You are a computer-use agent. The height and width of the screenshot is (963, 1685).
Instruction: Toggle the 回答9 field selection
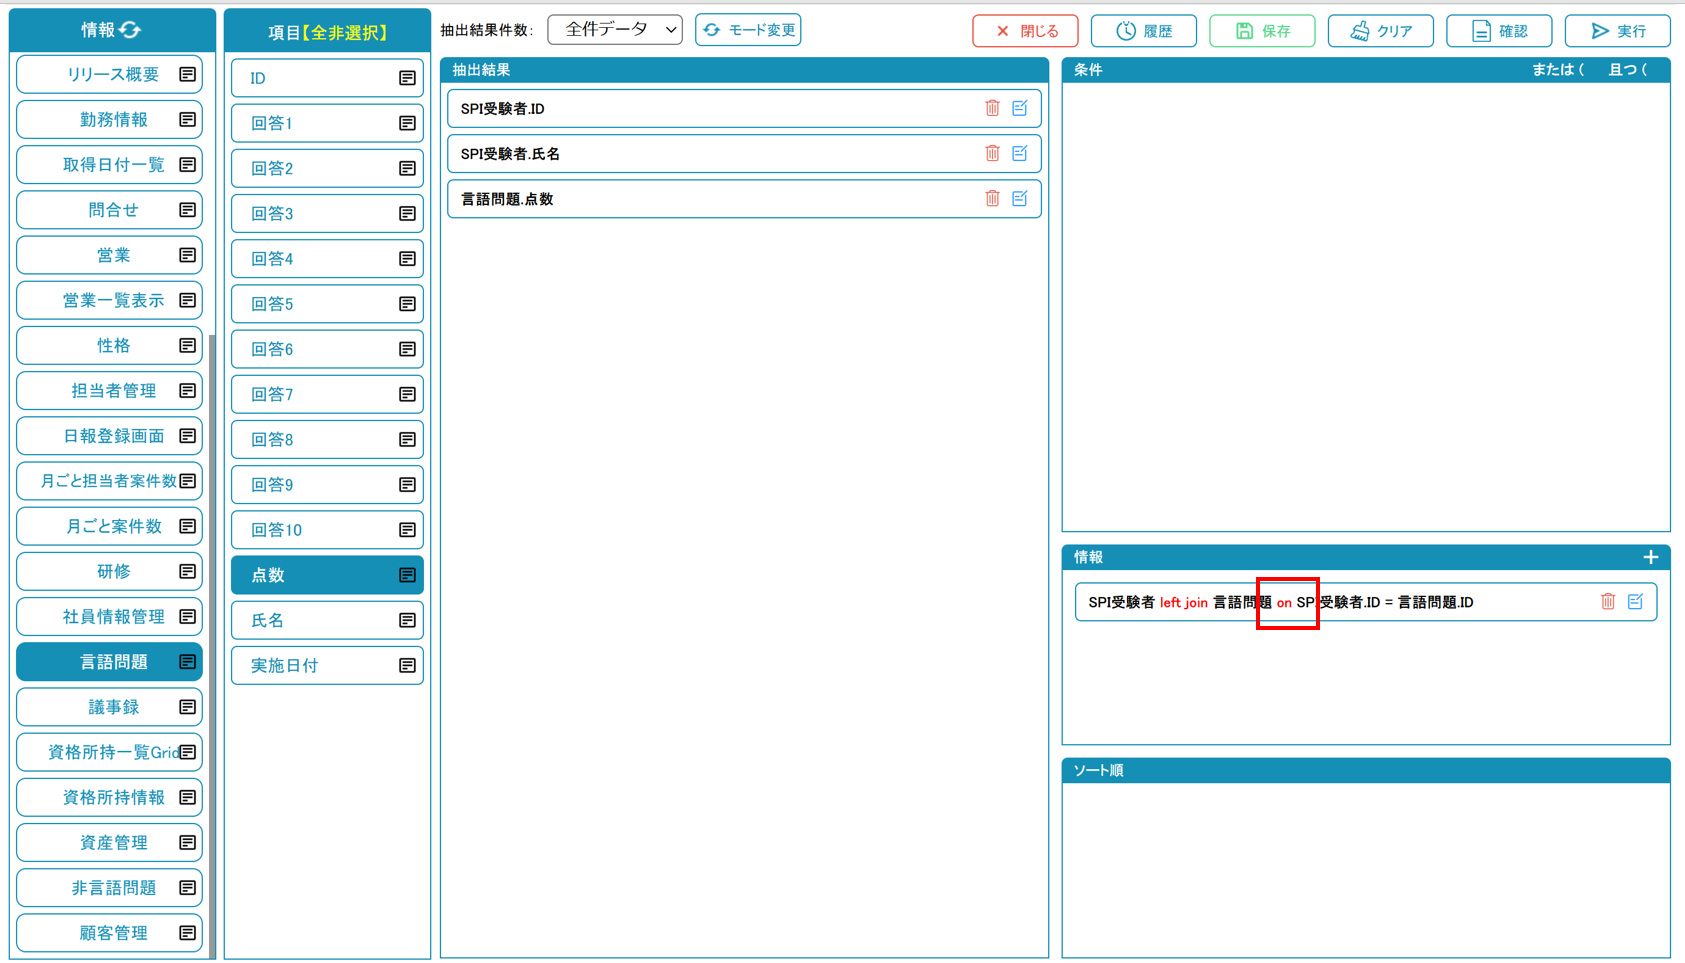327,485
